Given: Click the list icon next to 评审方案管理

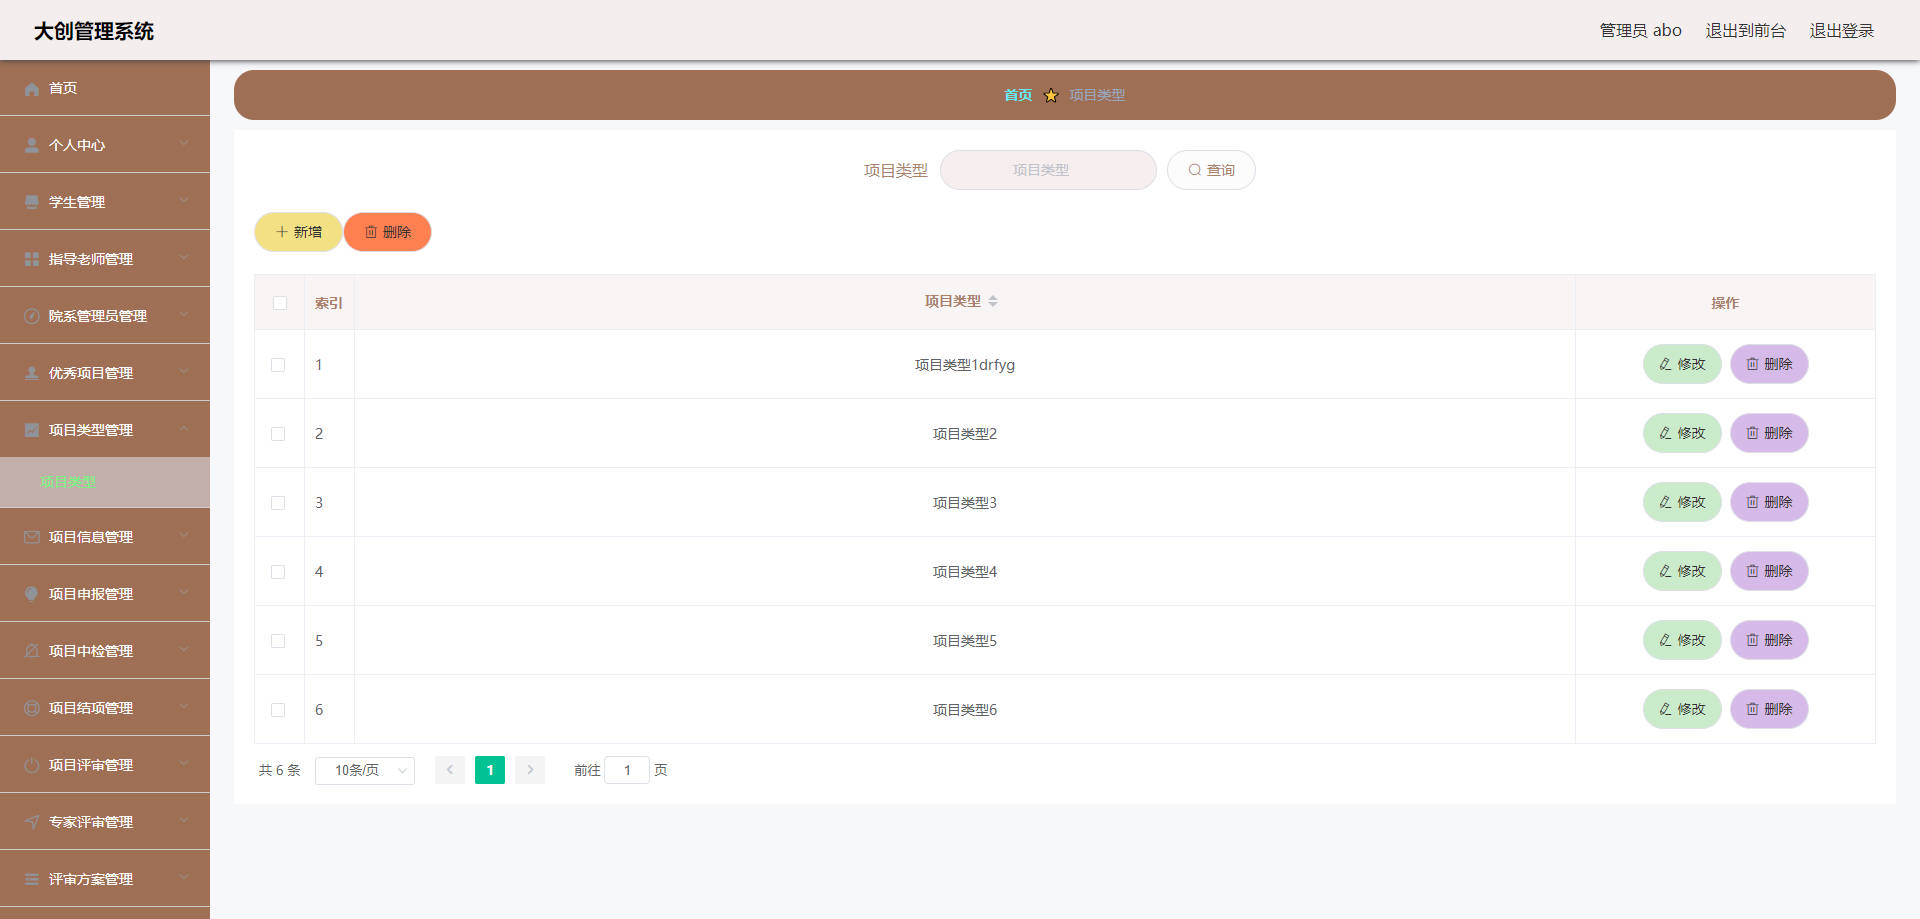Looking at the screenshot, I should [x=32, y=879].
